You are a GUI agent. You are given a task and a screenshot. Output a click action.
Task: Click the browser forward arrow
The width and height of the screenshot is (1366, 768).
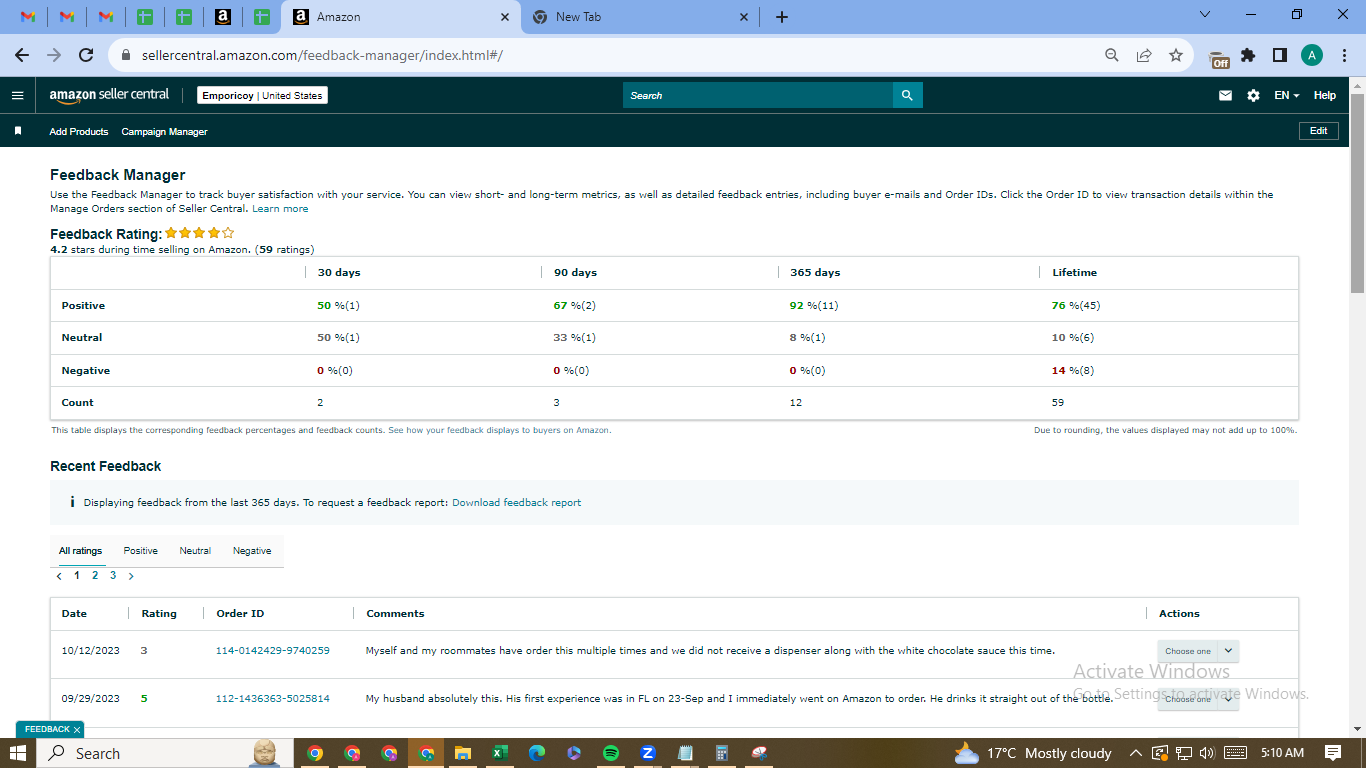point(54,56)
